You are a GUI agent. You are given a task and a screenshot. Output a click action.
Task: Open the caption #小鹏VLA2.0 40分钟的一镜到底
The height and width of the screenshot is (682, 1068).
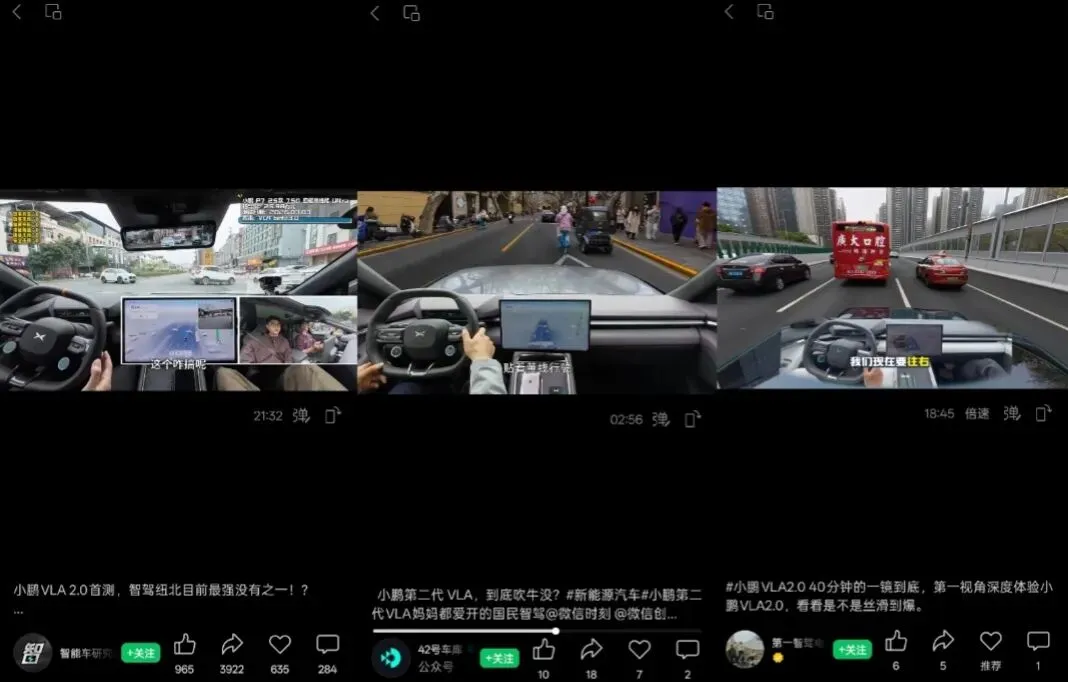tap(888, 595)
